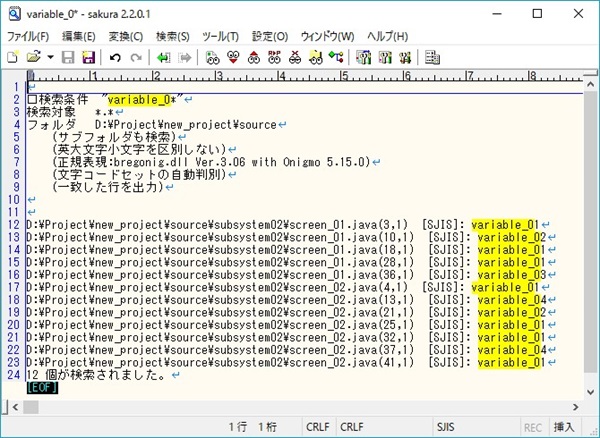Open the ファイル(F) menu
The width and height of the screenshot is (600, 438).
pos(28,37)
